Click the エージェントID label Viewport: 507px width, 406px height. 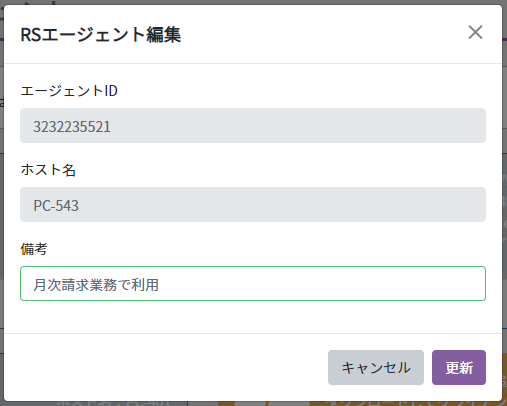click(69, 91)
